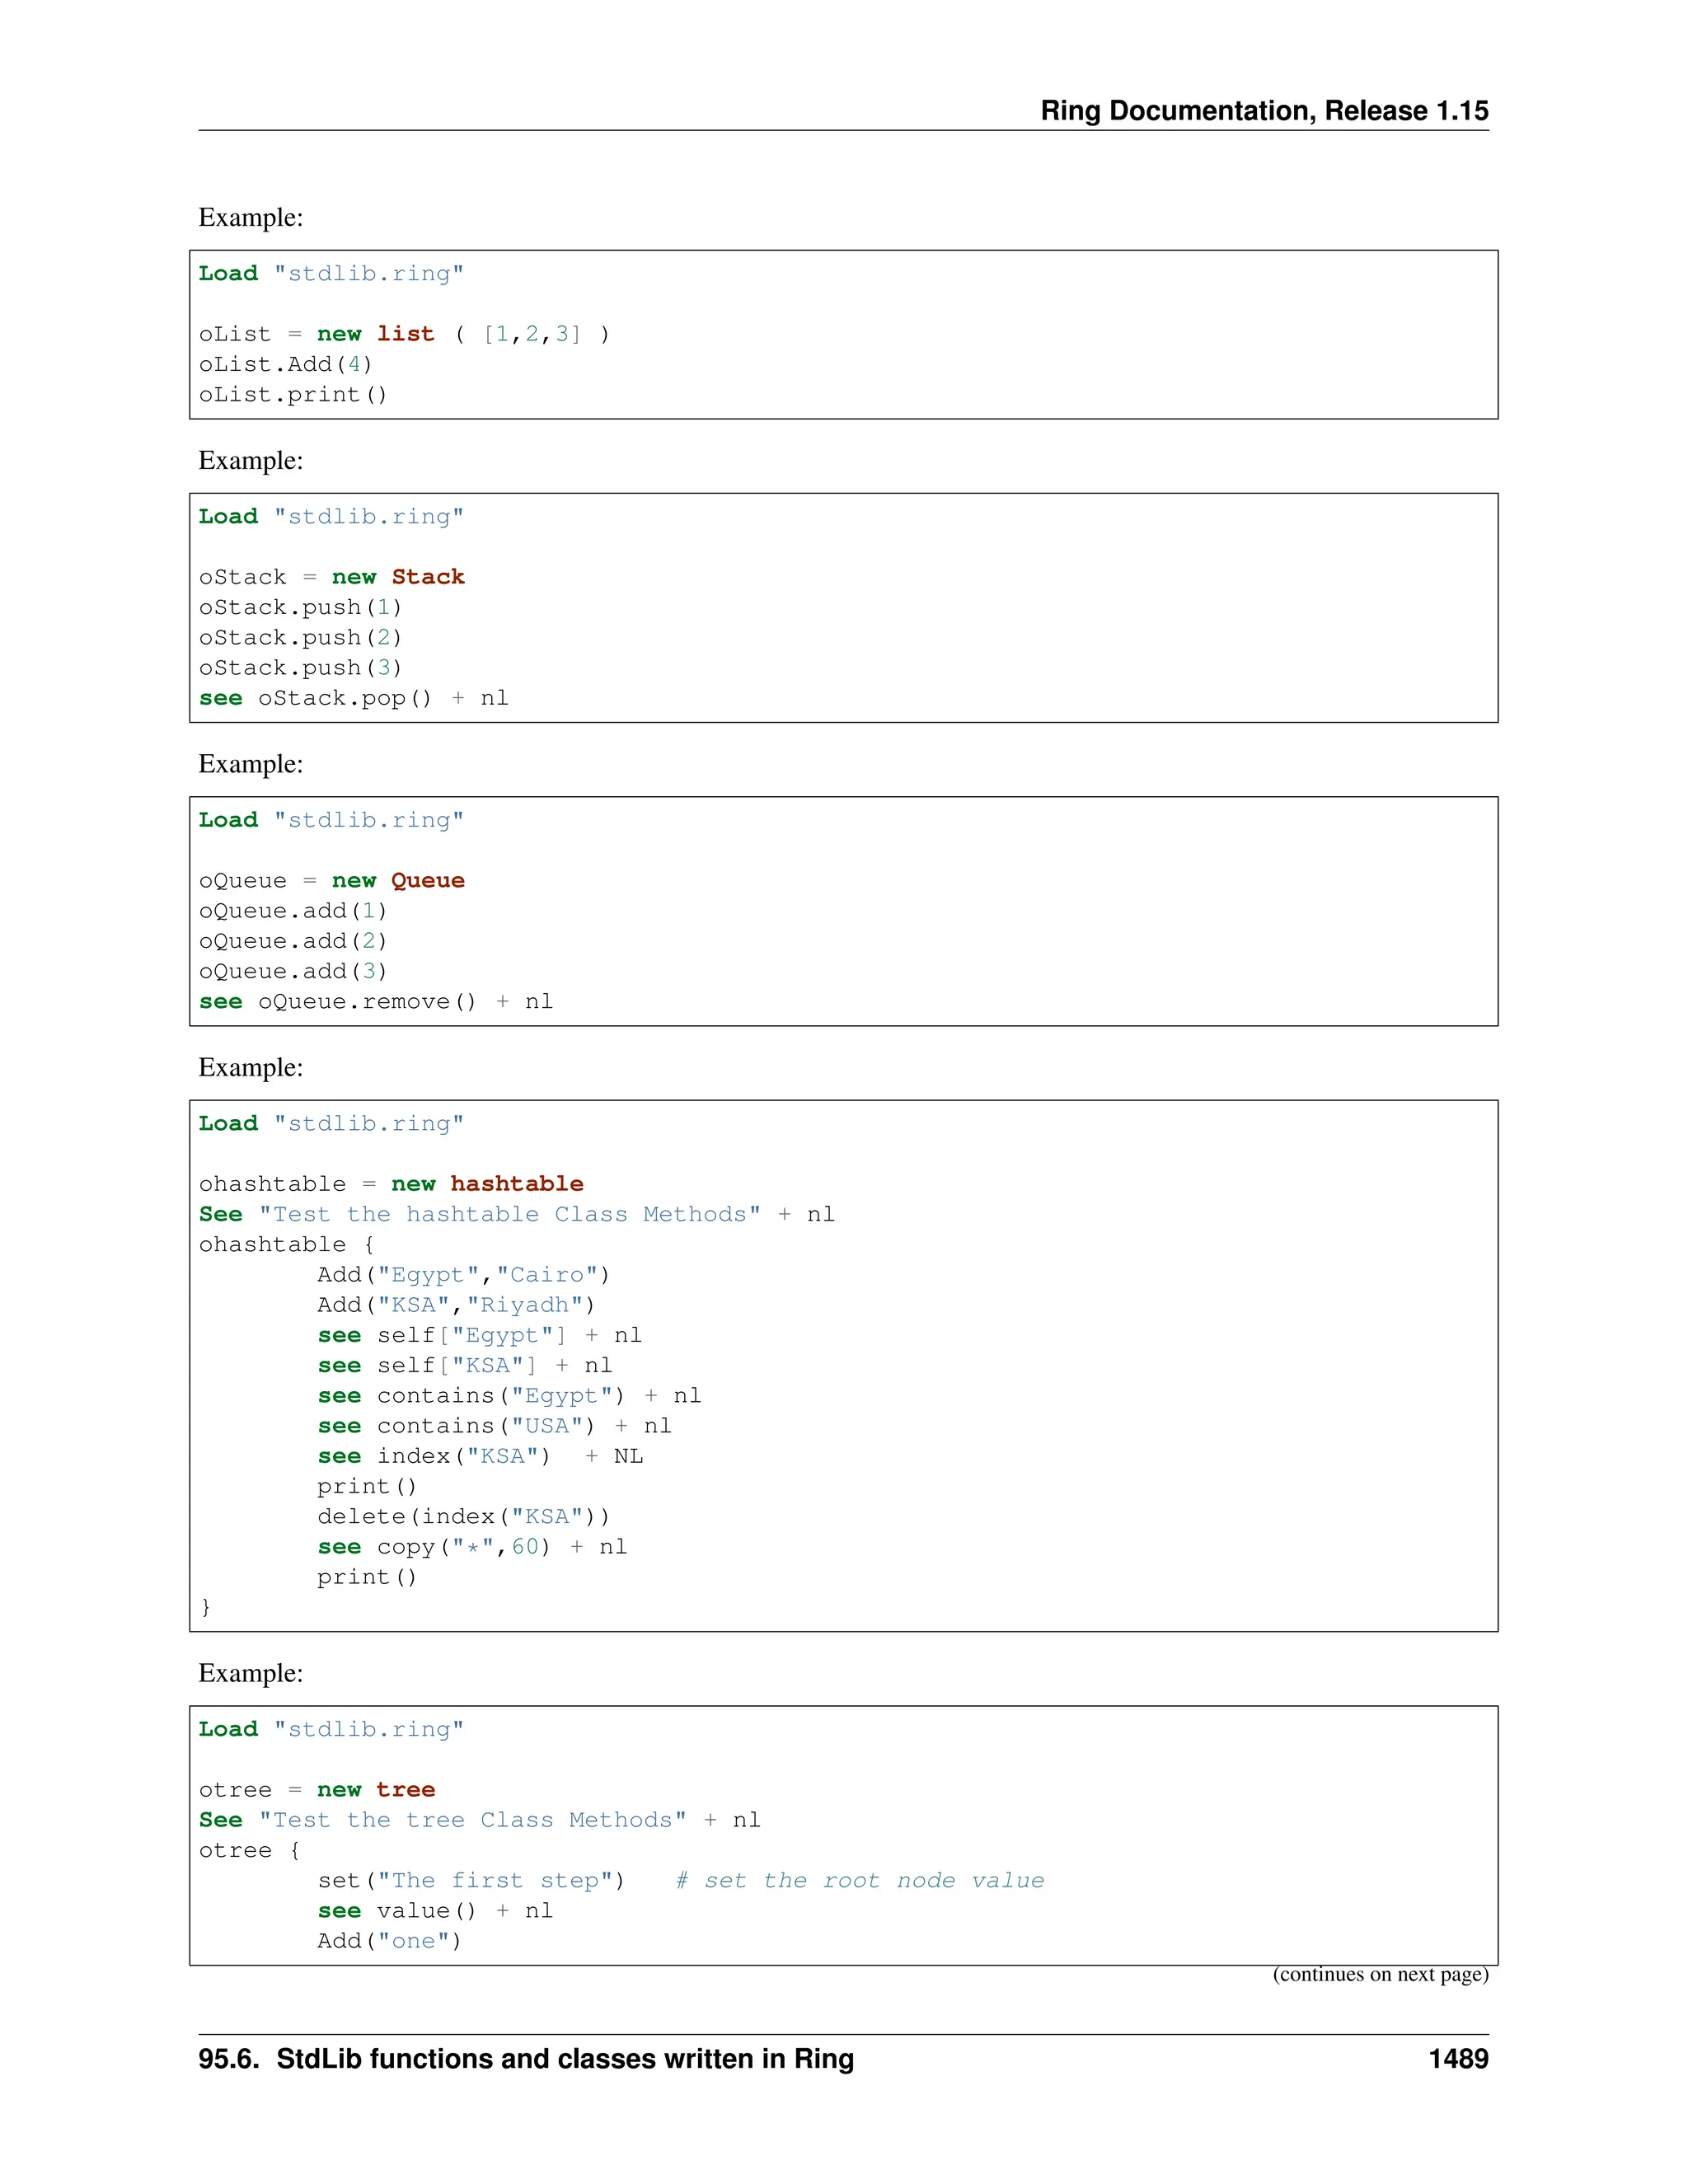Click the oList.print() line
Viewport: 1688px width, 2184px height.
(292, 395)
